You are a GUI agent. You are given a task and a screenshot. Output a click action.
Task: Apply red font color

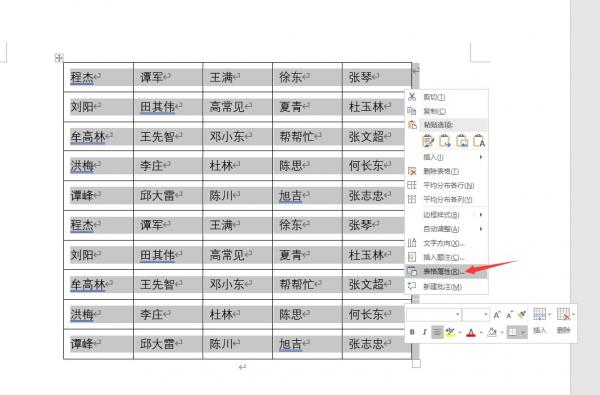[x=471, y=332]
